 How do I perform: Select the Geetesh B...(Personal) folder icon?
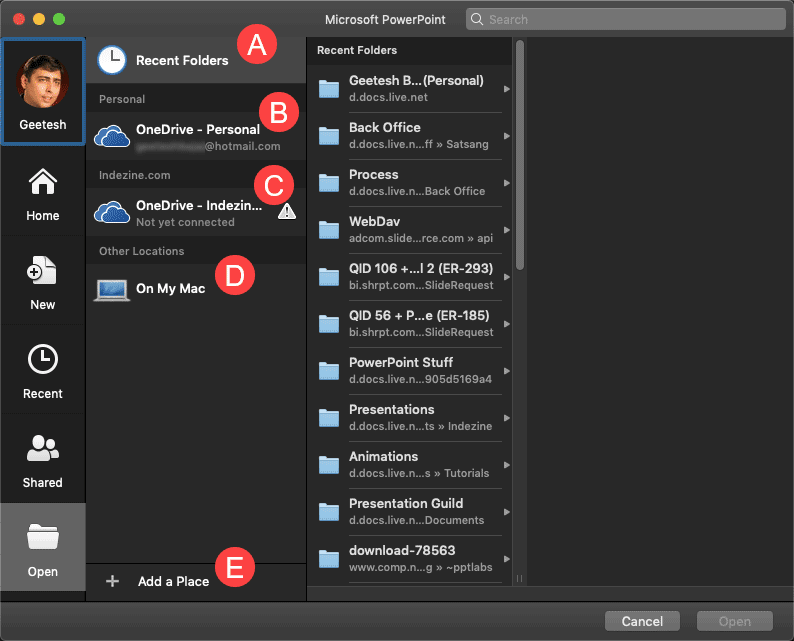[329, 89]
